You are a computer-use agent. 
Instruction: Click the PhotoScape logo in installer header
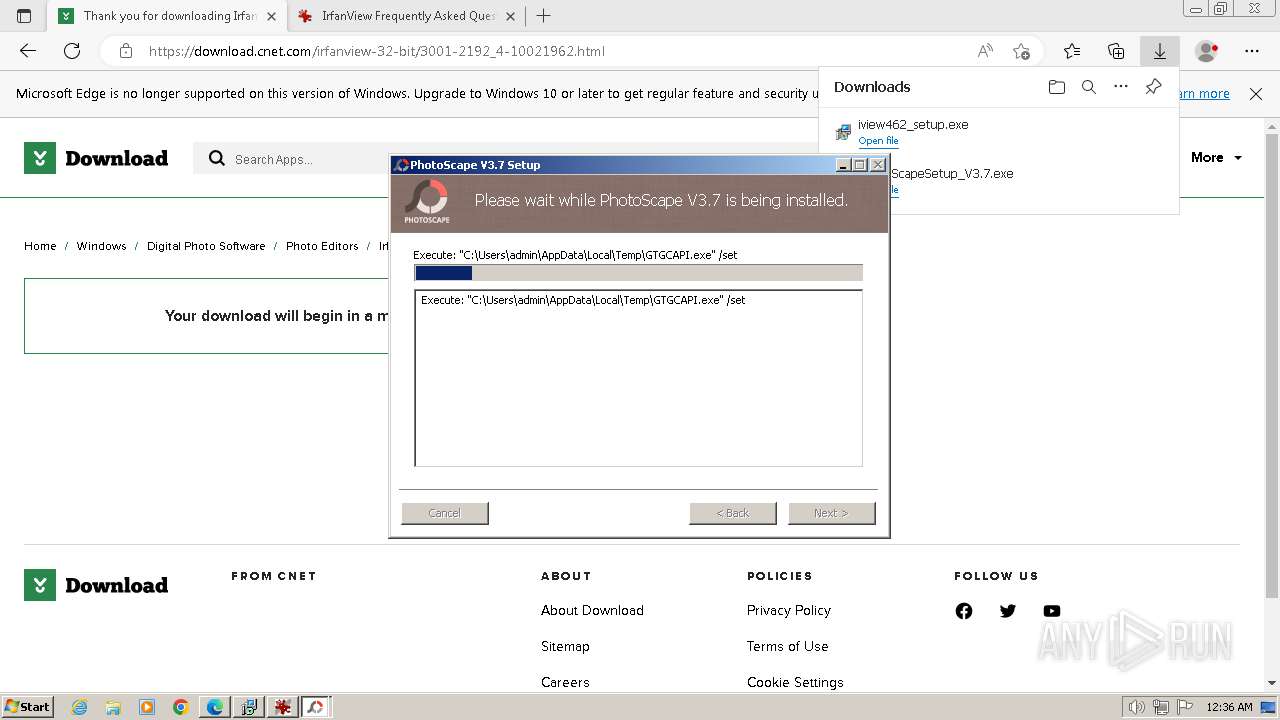pos(427,201)
